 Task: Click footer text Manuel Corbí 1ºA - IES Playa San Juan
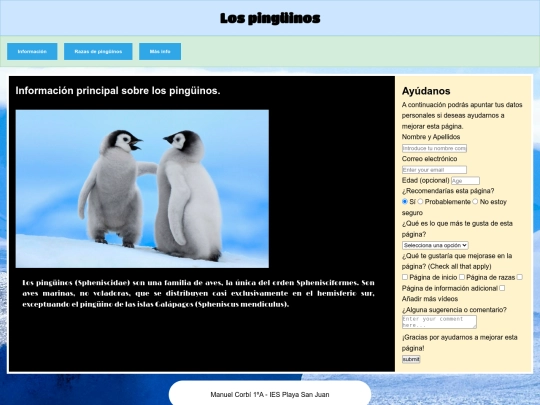[x=270, y=395]
